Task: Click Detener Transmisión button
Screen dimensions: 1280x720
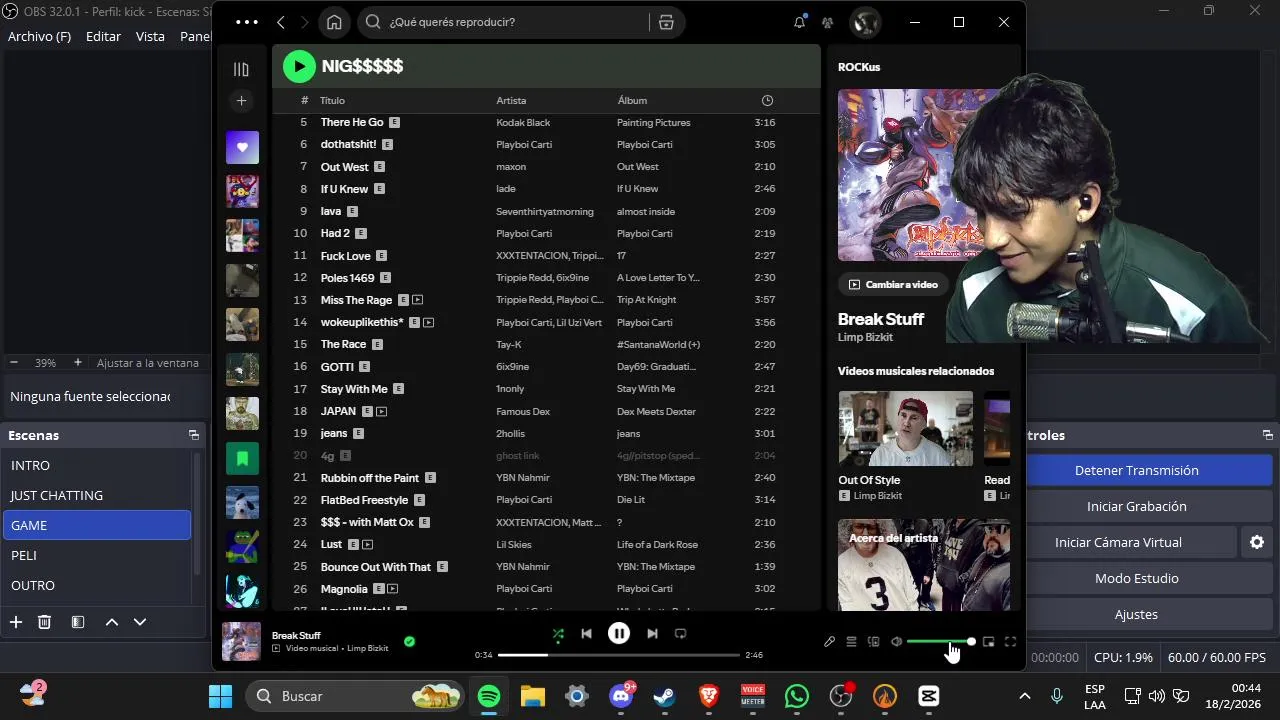Action: pos(1136,470)
